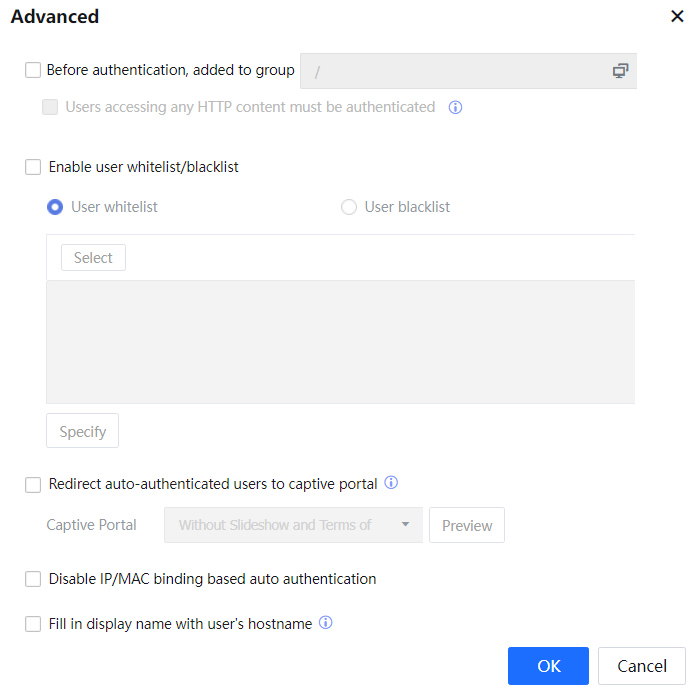Click info icon beside HTTP content authentication

455,107
